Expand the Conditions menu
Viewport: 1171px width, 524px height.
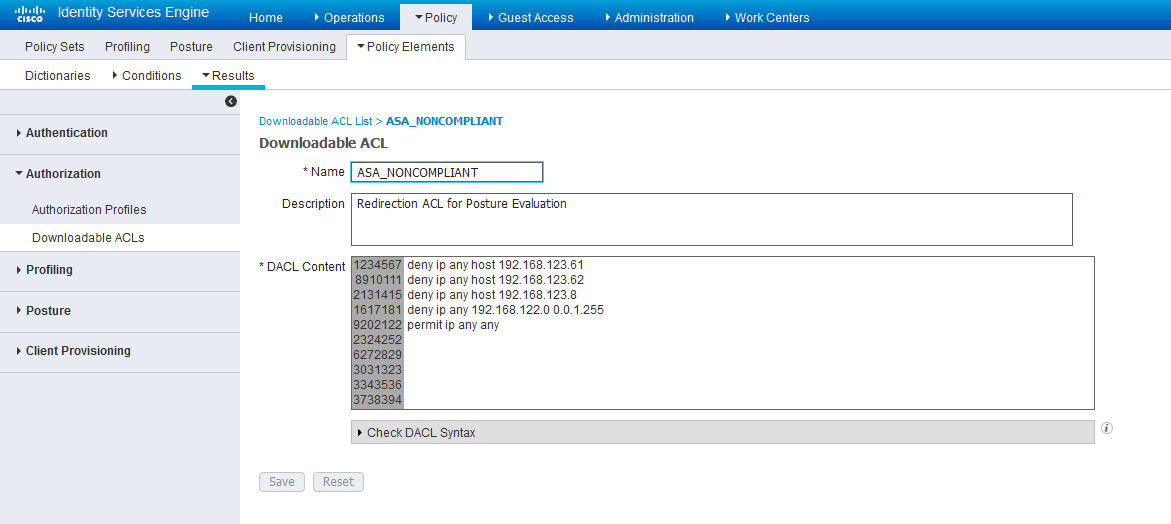click(x=146, y=75)
